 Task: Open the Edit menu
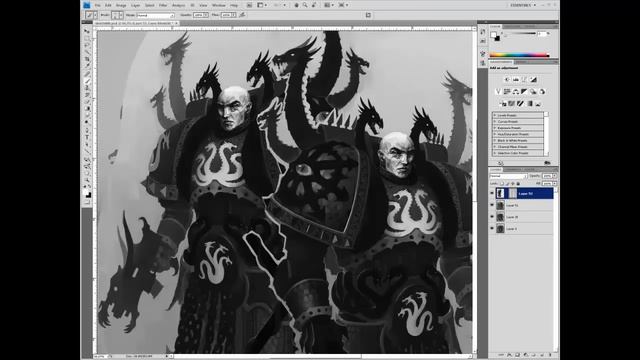point(108,5)
